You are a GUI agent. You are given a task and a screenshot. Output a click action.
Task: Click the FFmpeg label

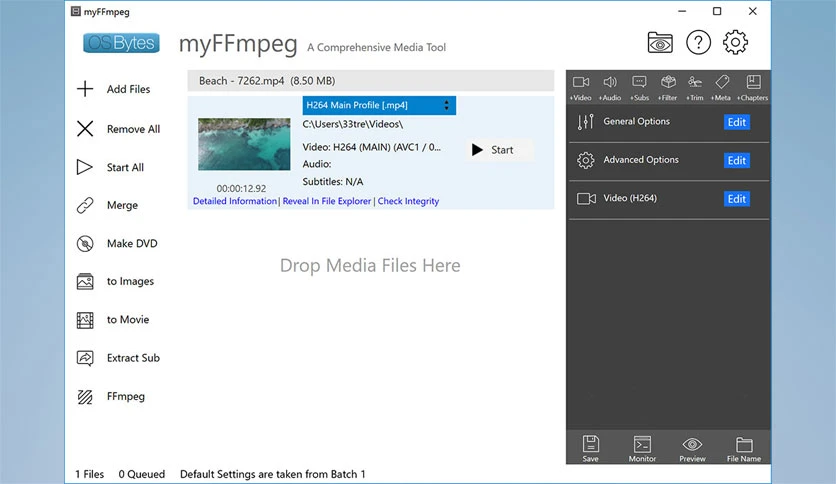126,397
